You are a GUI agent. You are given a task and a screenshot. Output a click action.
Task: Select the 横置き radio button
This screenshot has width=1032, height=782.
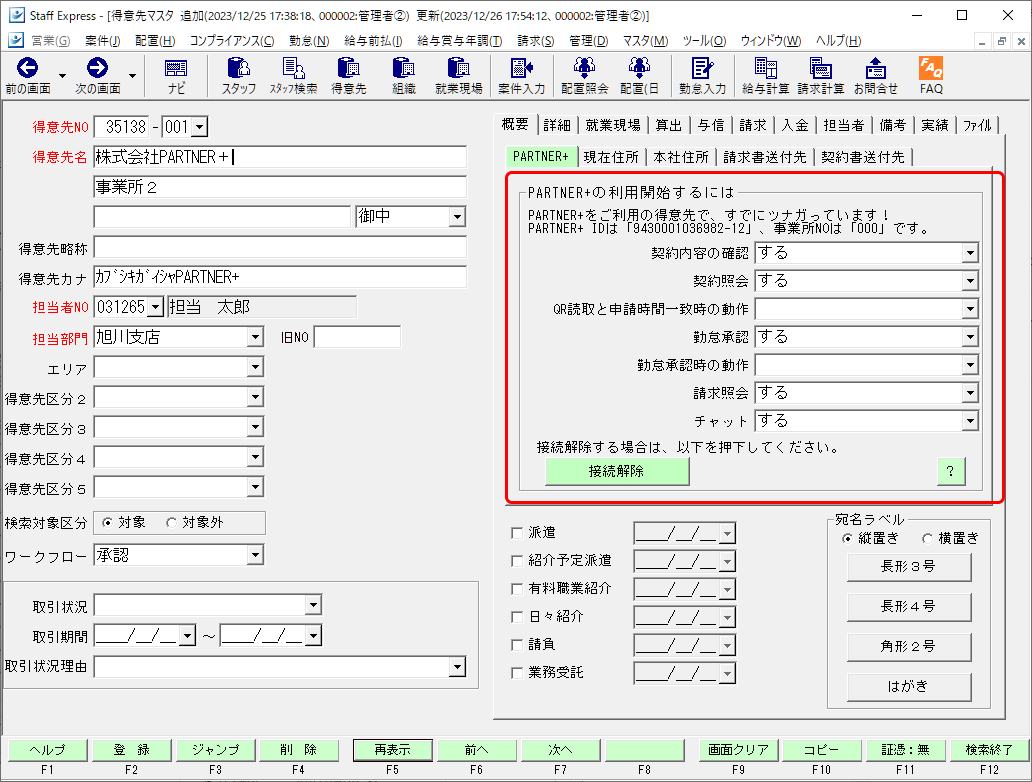[927, 538]
